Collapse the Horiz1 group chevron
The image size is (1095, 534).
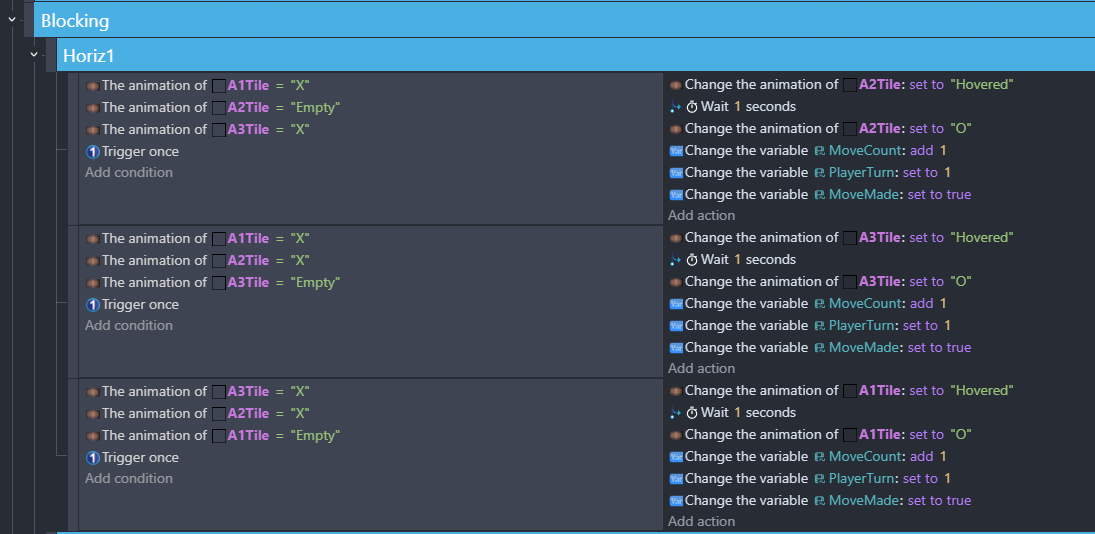34,54
